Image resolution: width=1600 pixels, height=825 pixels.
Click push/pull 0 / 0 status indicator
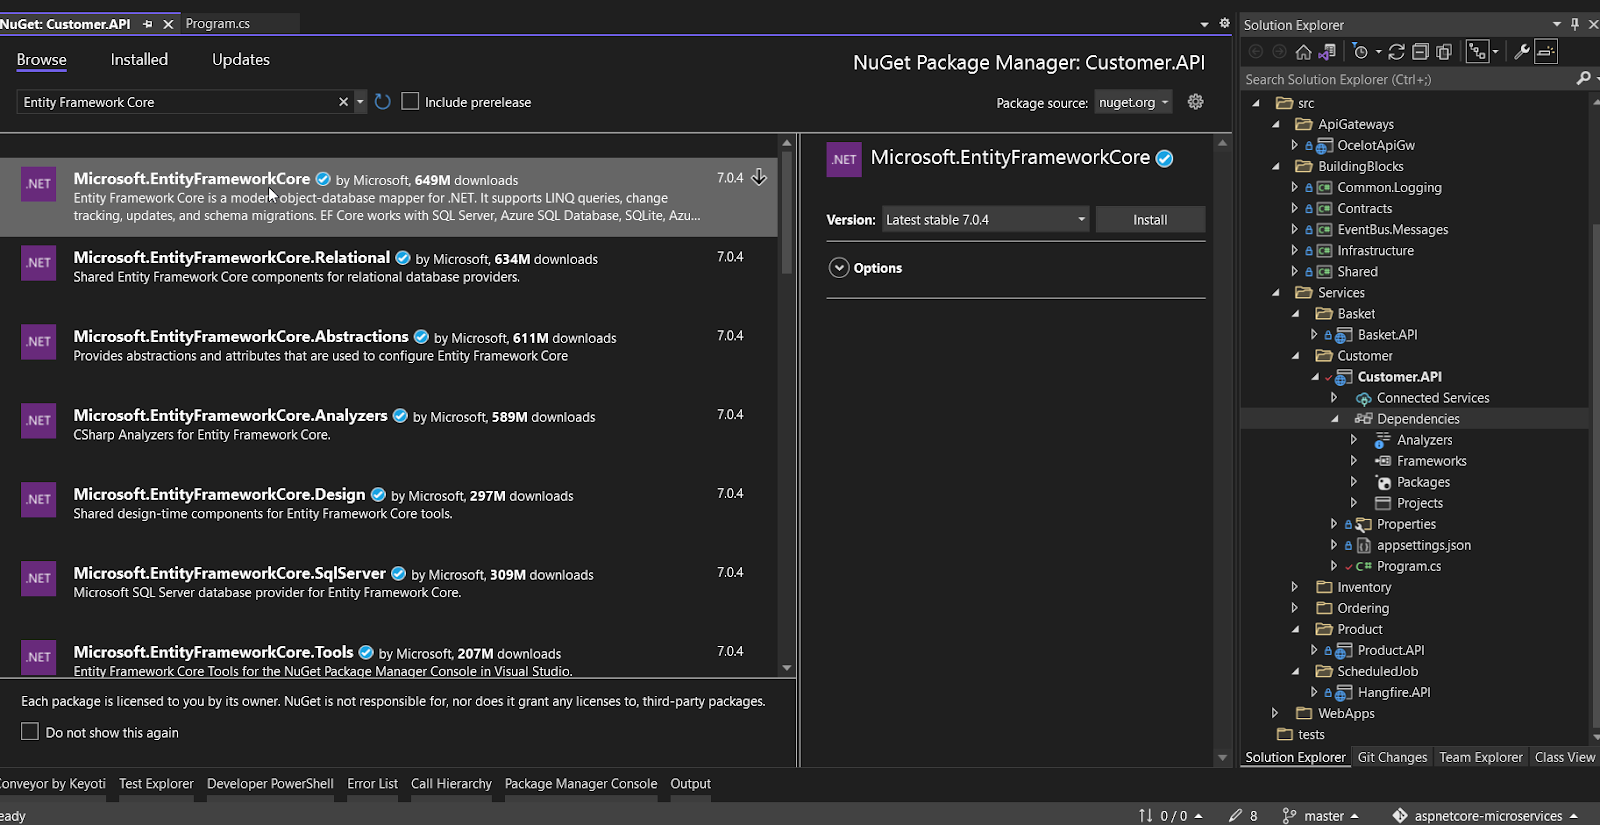point(1171,816)
